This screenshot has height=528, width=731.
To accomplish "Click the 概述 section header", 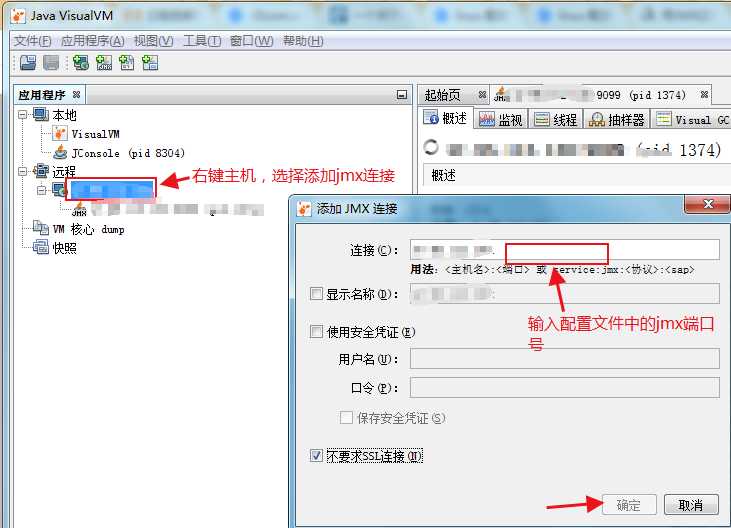I will point(444,176).
